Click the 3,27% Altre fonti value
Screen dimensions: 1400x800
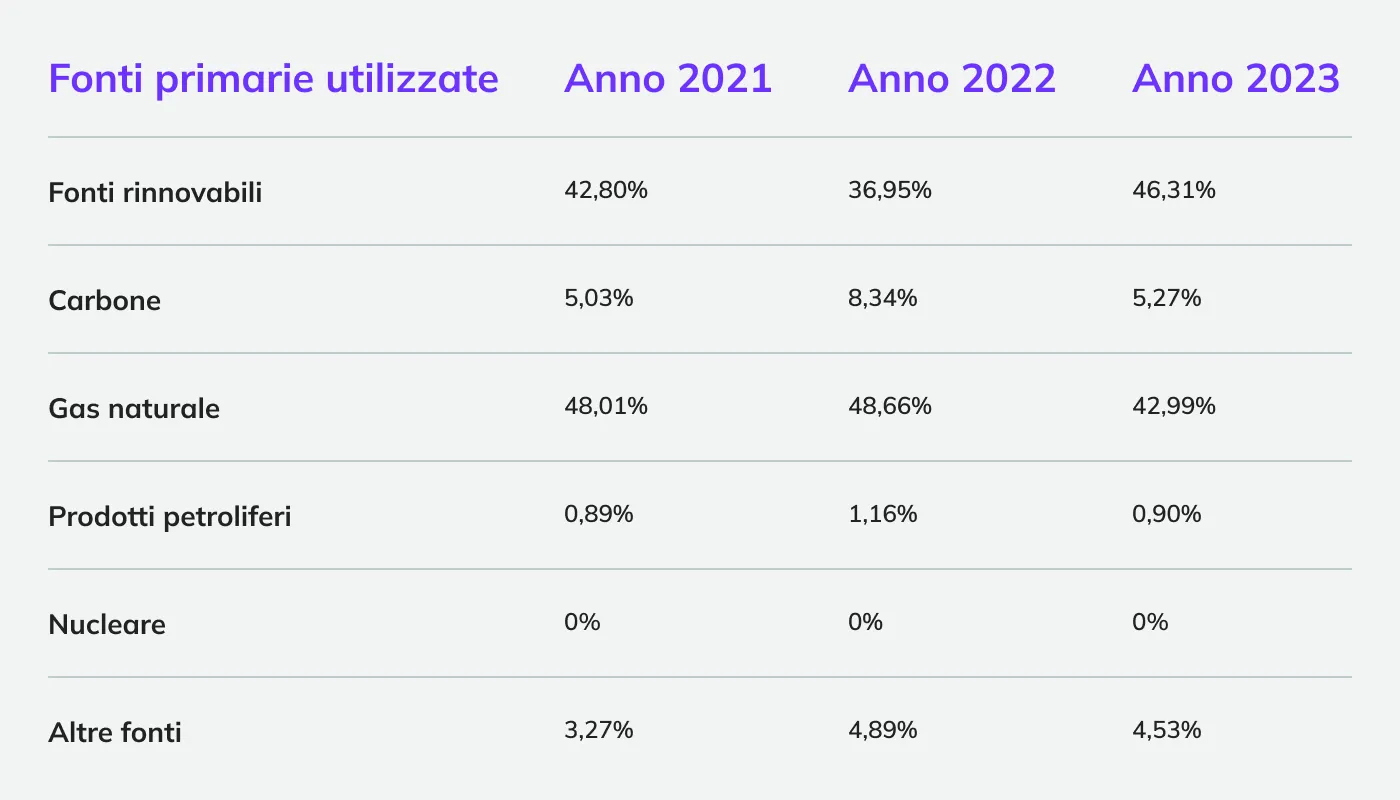599,730
